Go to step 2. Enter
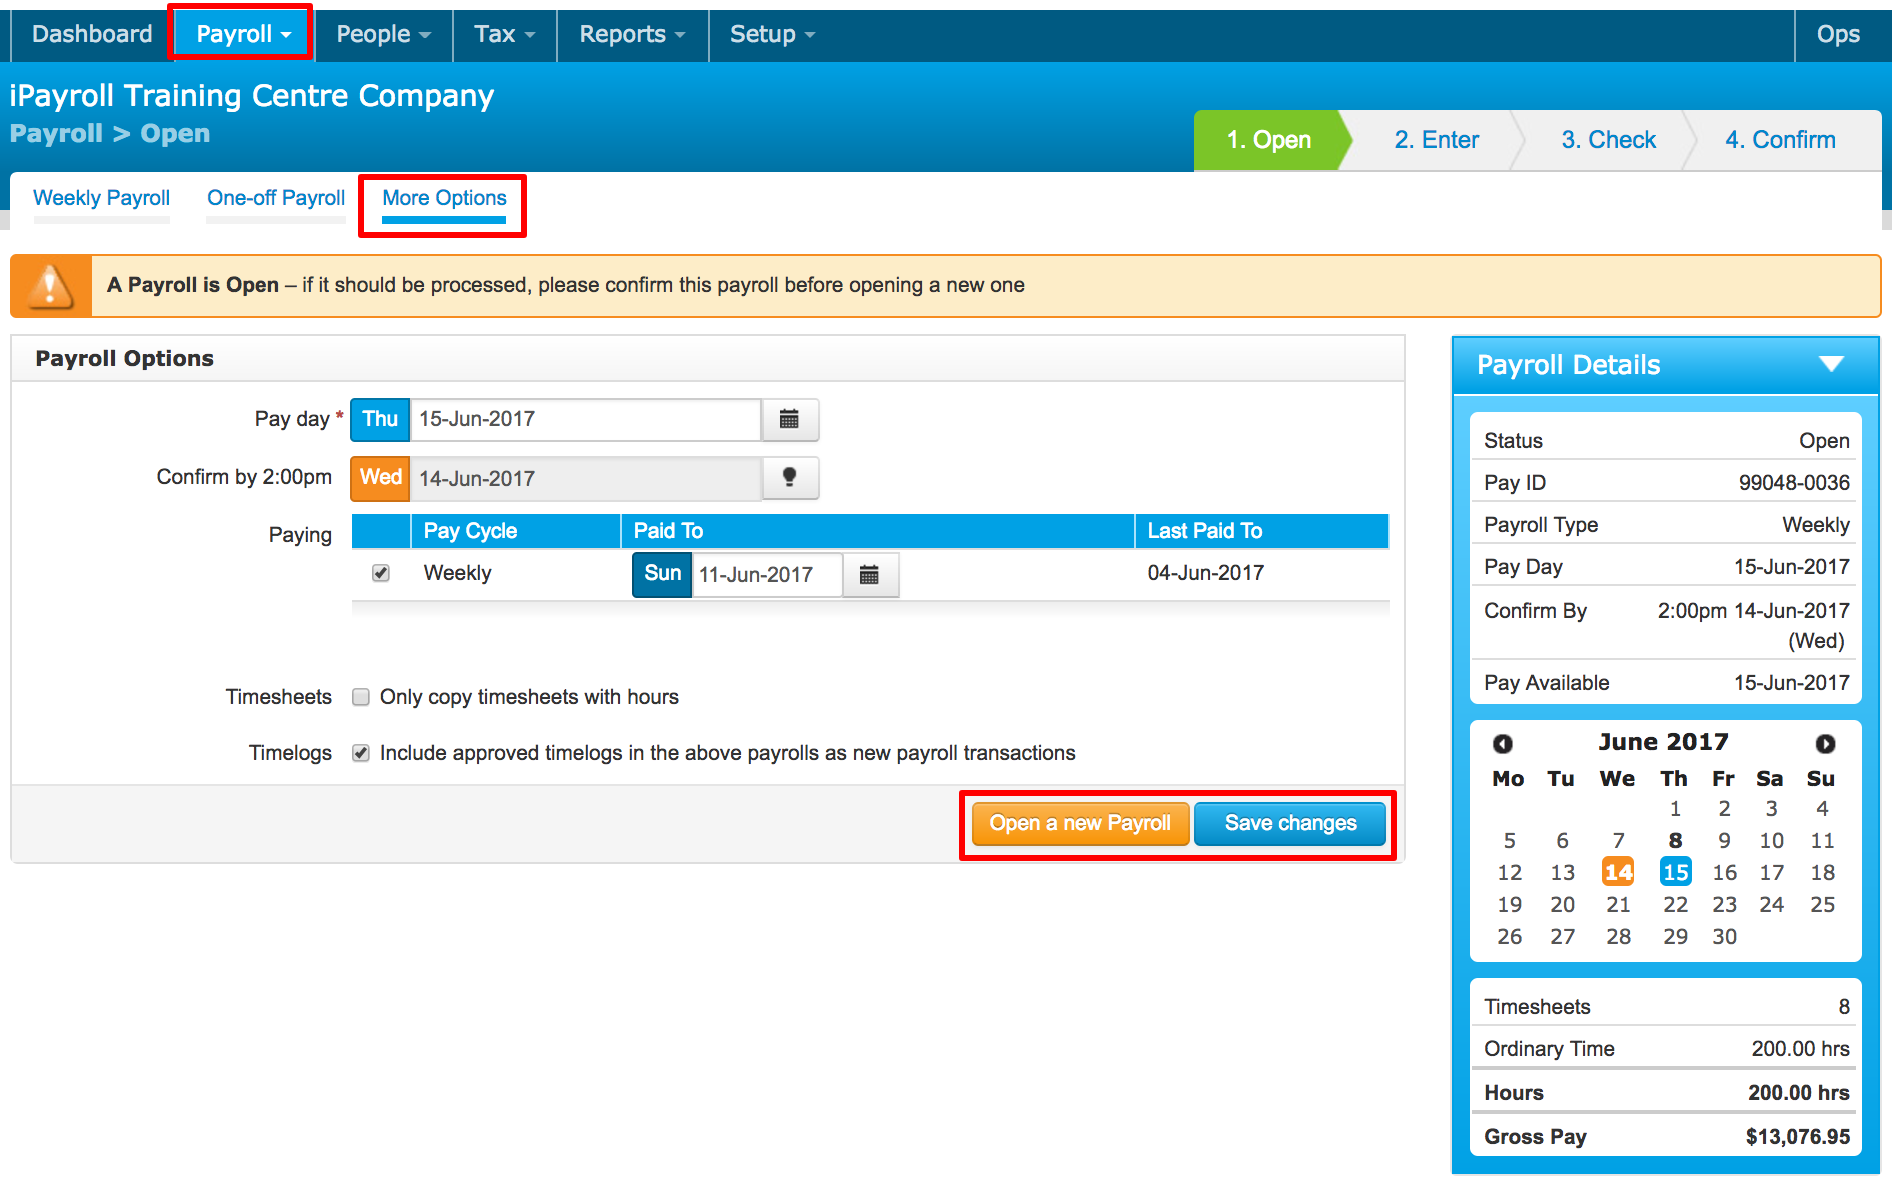This screenshot has width=1892, height=1184. (x=1436, y=140)
